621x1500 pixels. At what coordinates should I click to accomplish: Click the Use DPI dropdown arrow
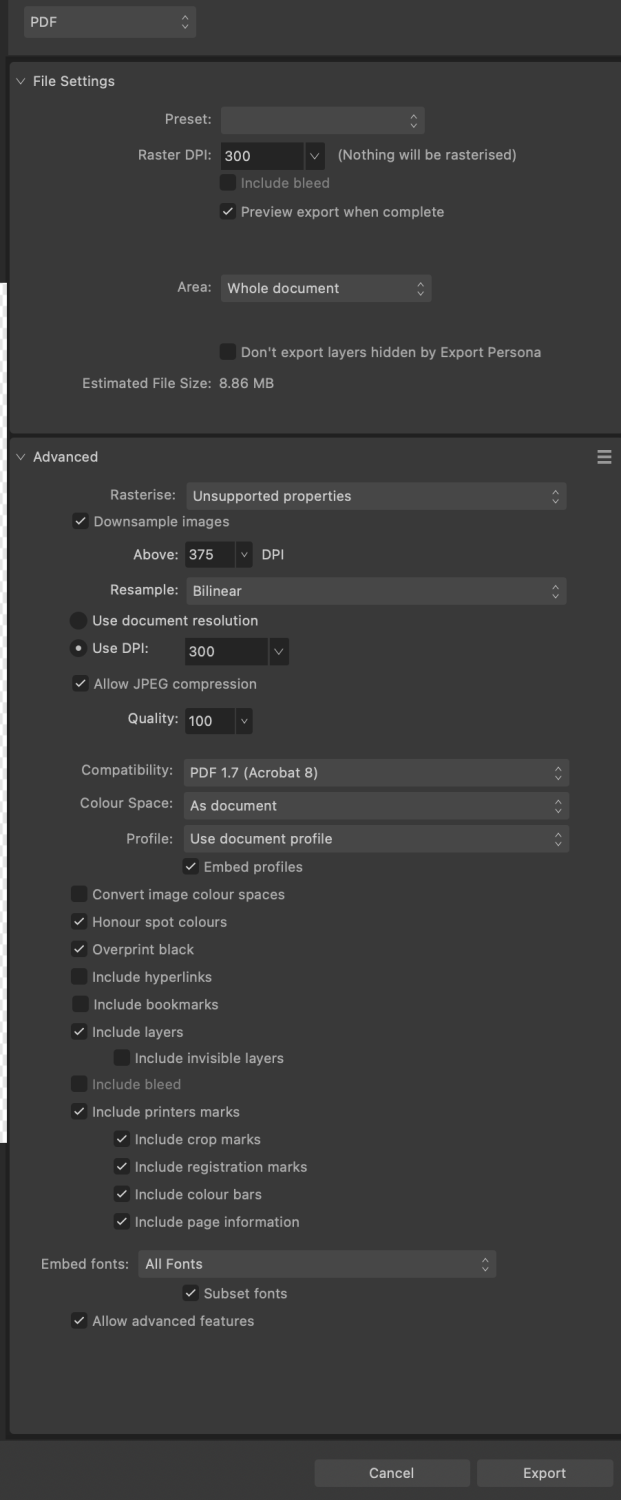(x=278, y=651)
